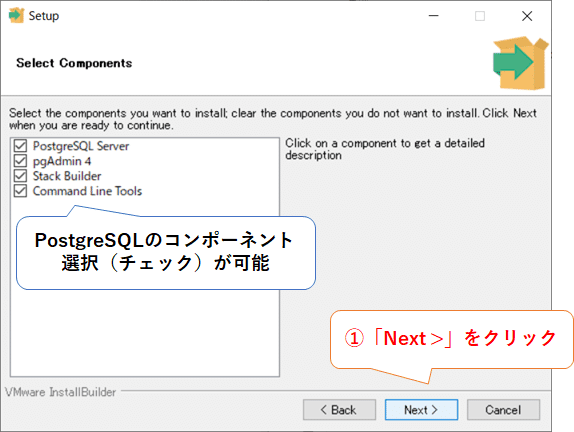Uncheck the PostgreSQL Server checkbox
Viewport: 574px width, 432px height.
(20, 146)
